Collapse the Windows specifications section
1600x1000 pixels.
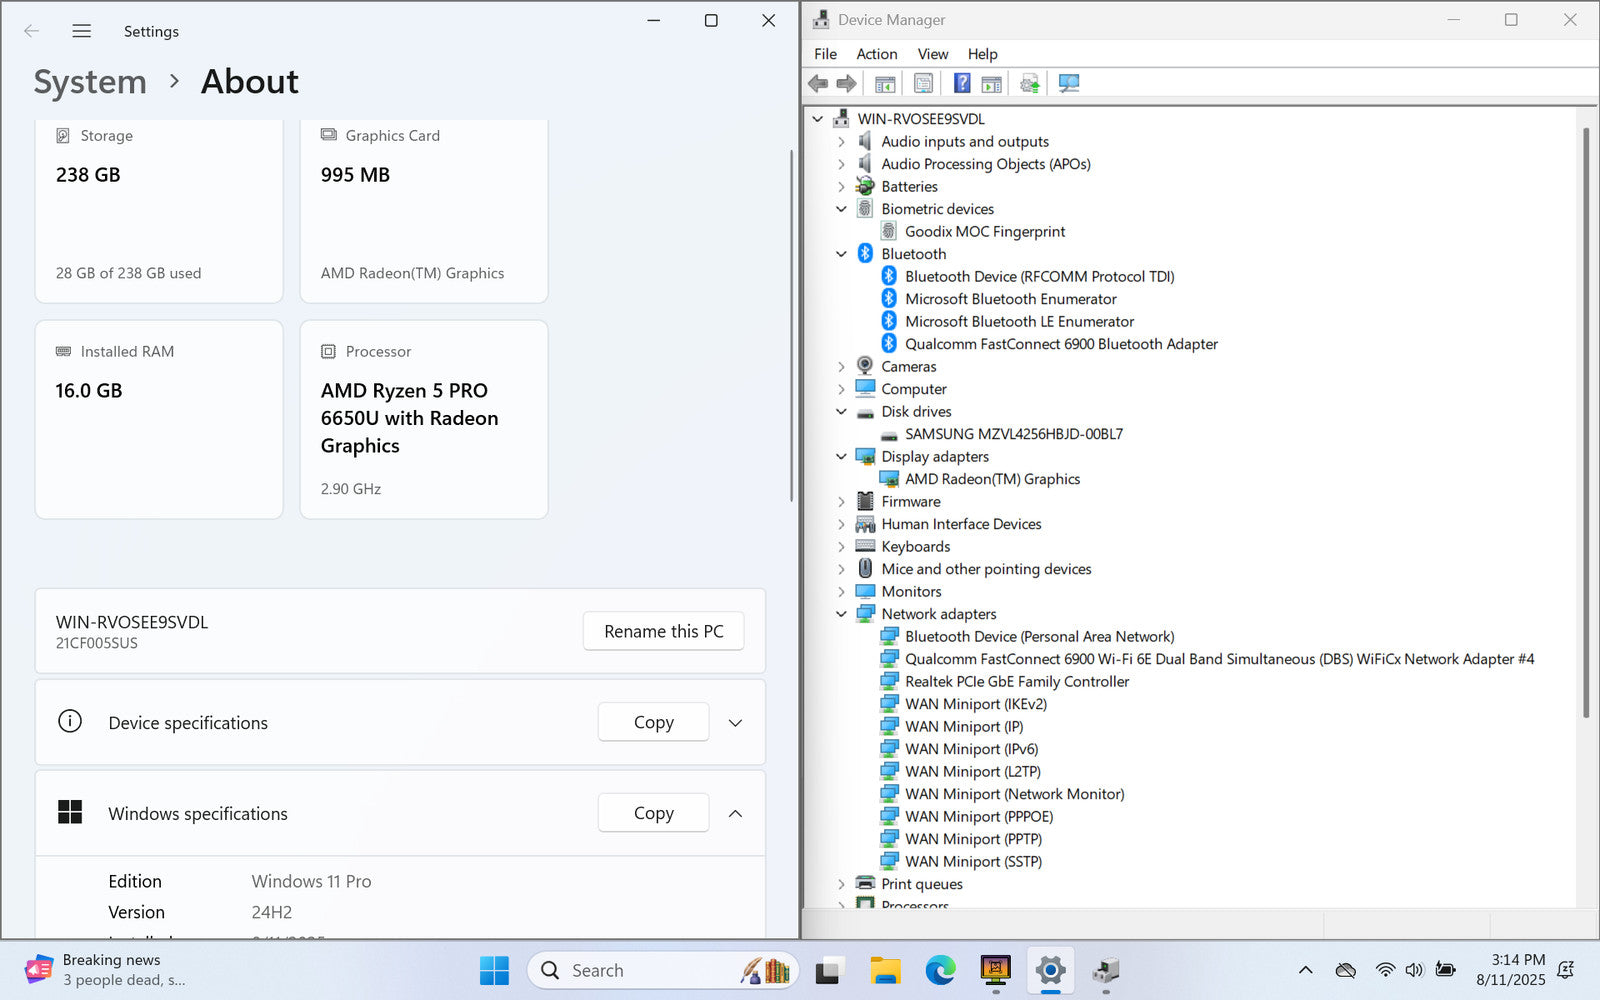735,814
